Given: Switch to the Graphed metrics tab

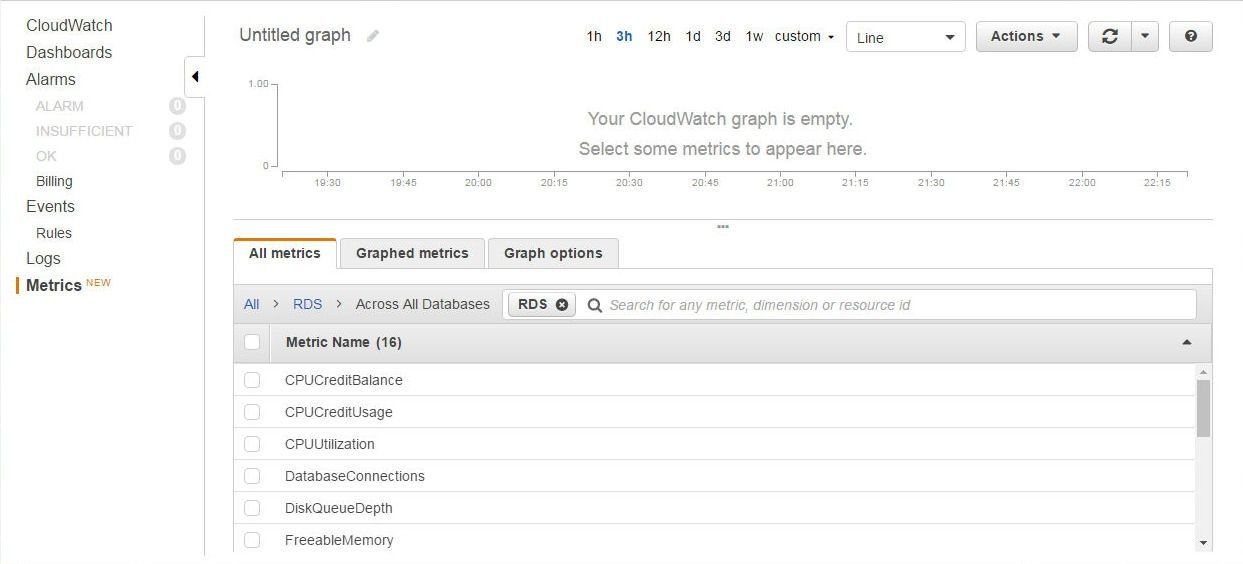Looking at the screenshot, I should tap(412, 253).
